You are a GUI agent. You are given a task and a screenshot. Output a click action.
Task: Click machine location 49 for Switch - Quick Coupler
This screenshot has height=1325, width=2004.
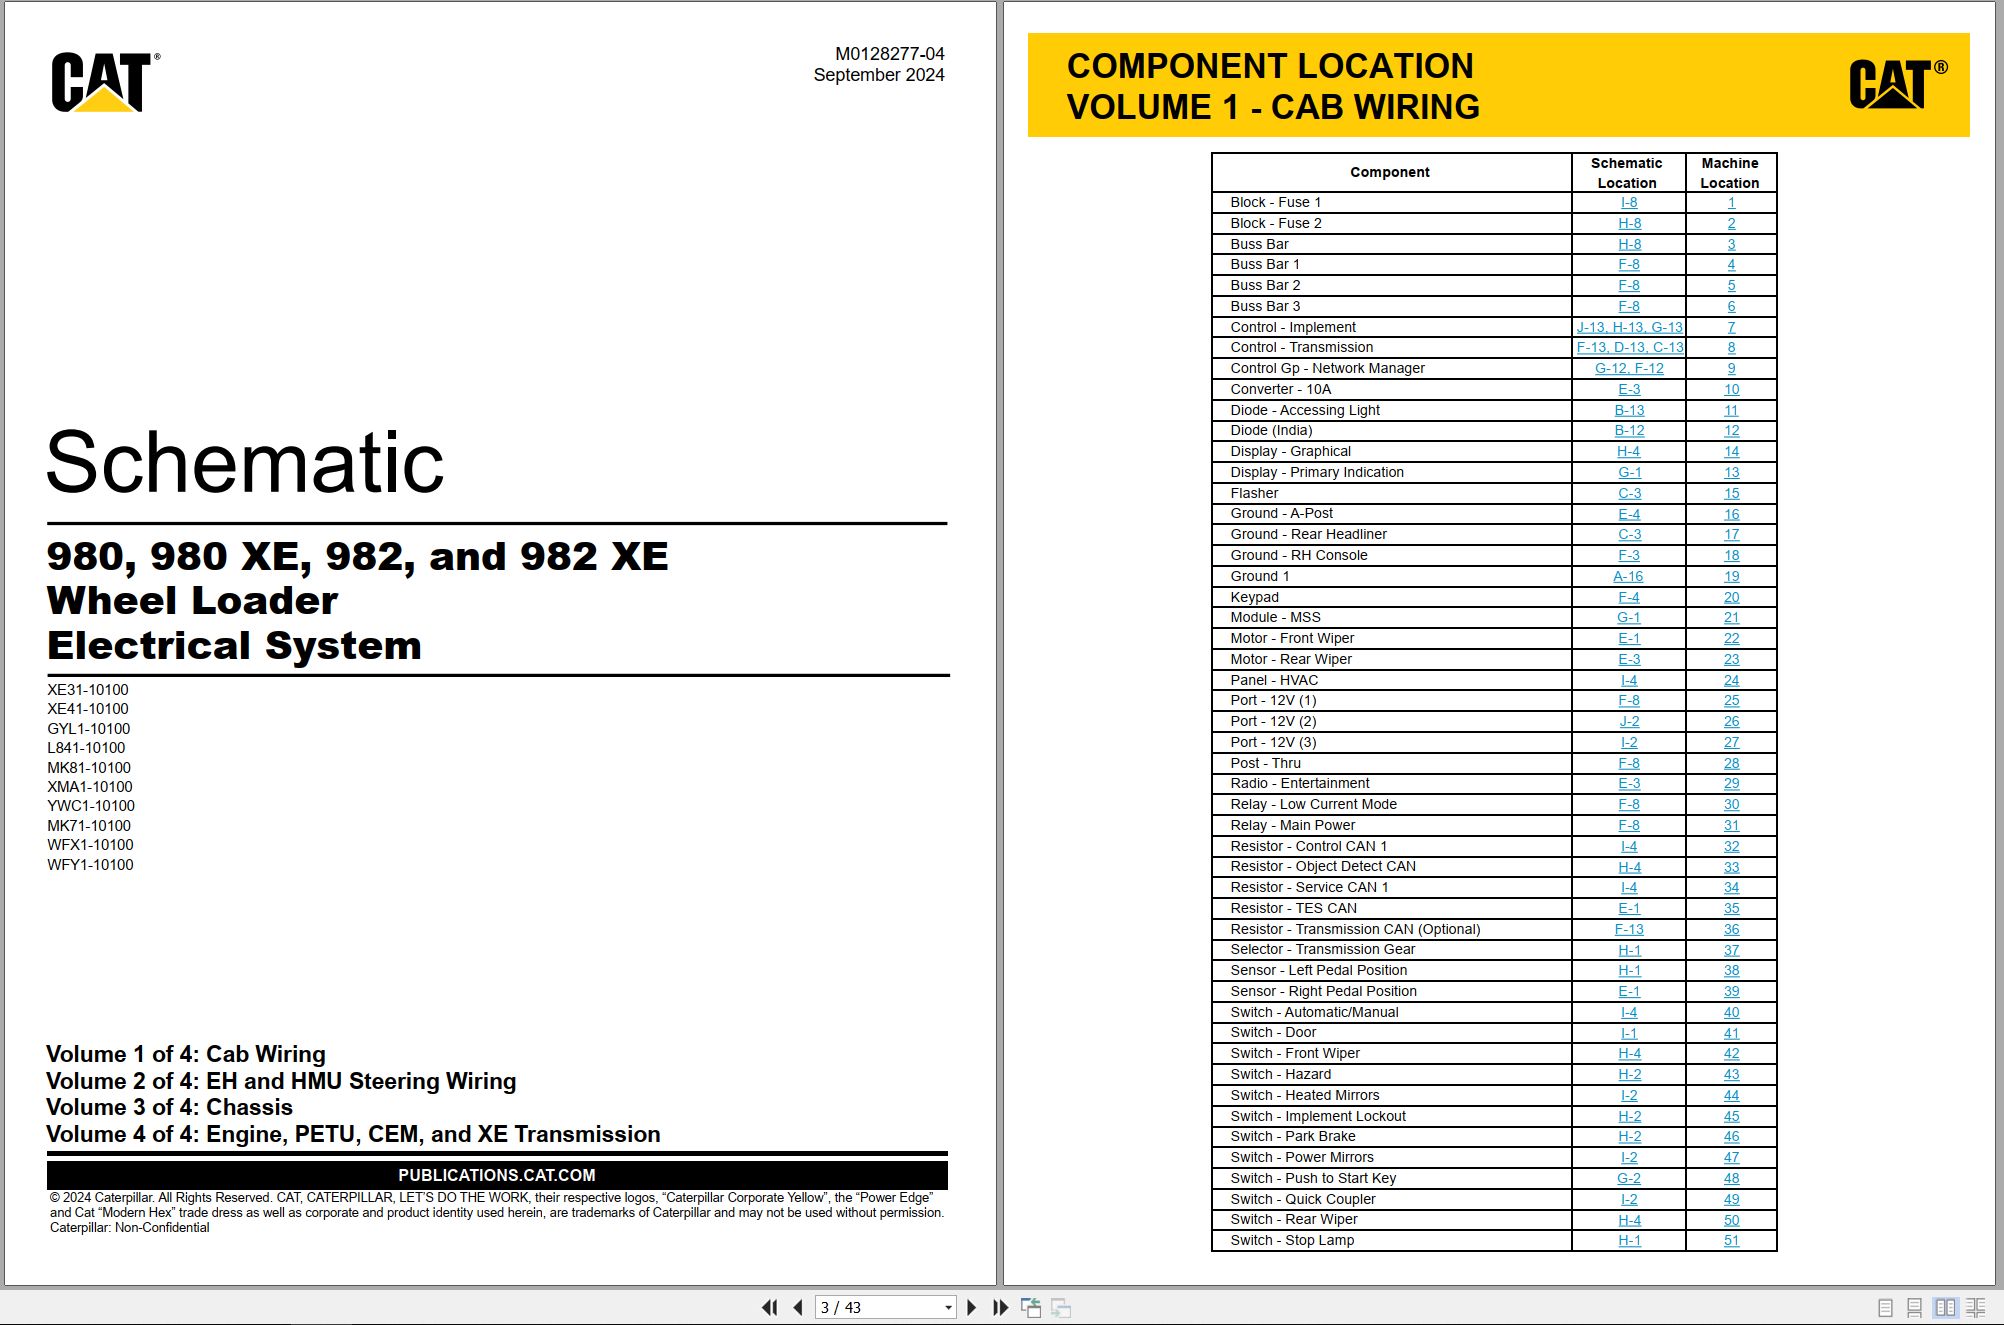(x=1731, y=1199)
